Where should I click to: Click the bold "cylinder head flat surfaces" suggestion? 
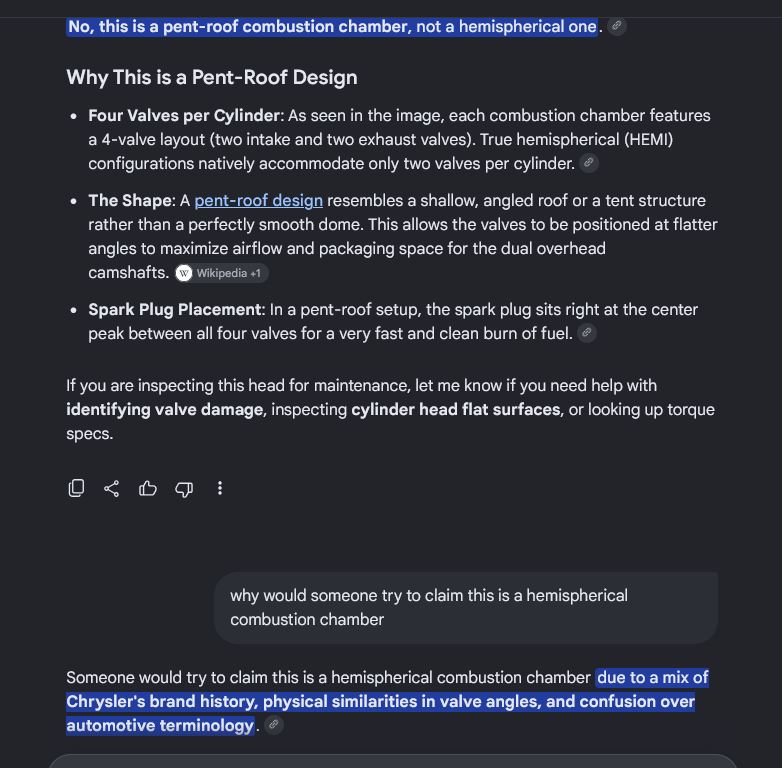click(x=456, y=409)
